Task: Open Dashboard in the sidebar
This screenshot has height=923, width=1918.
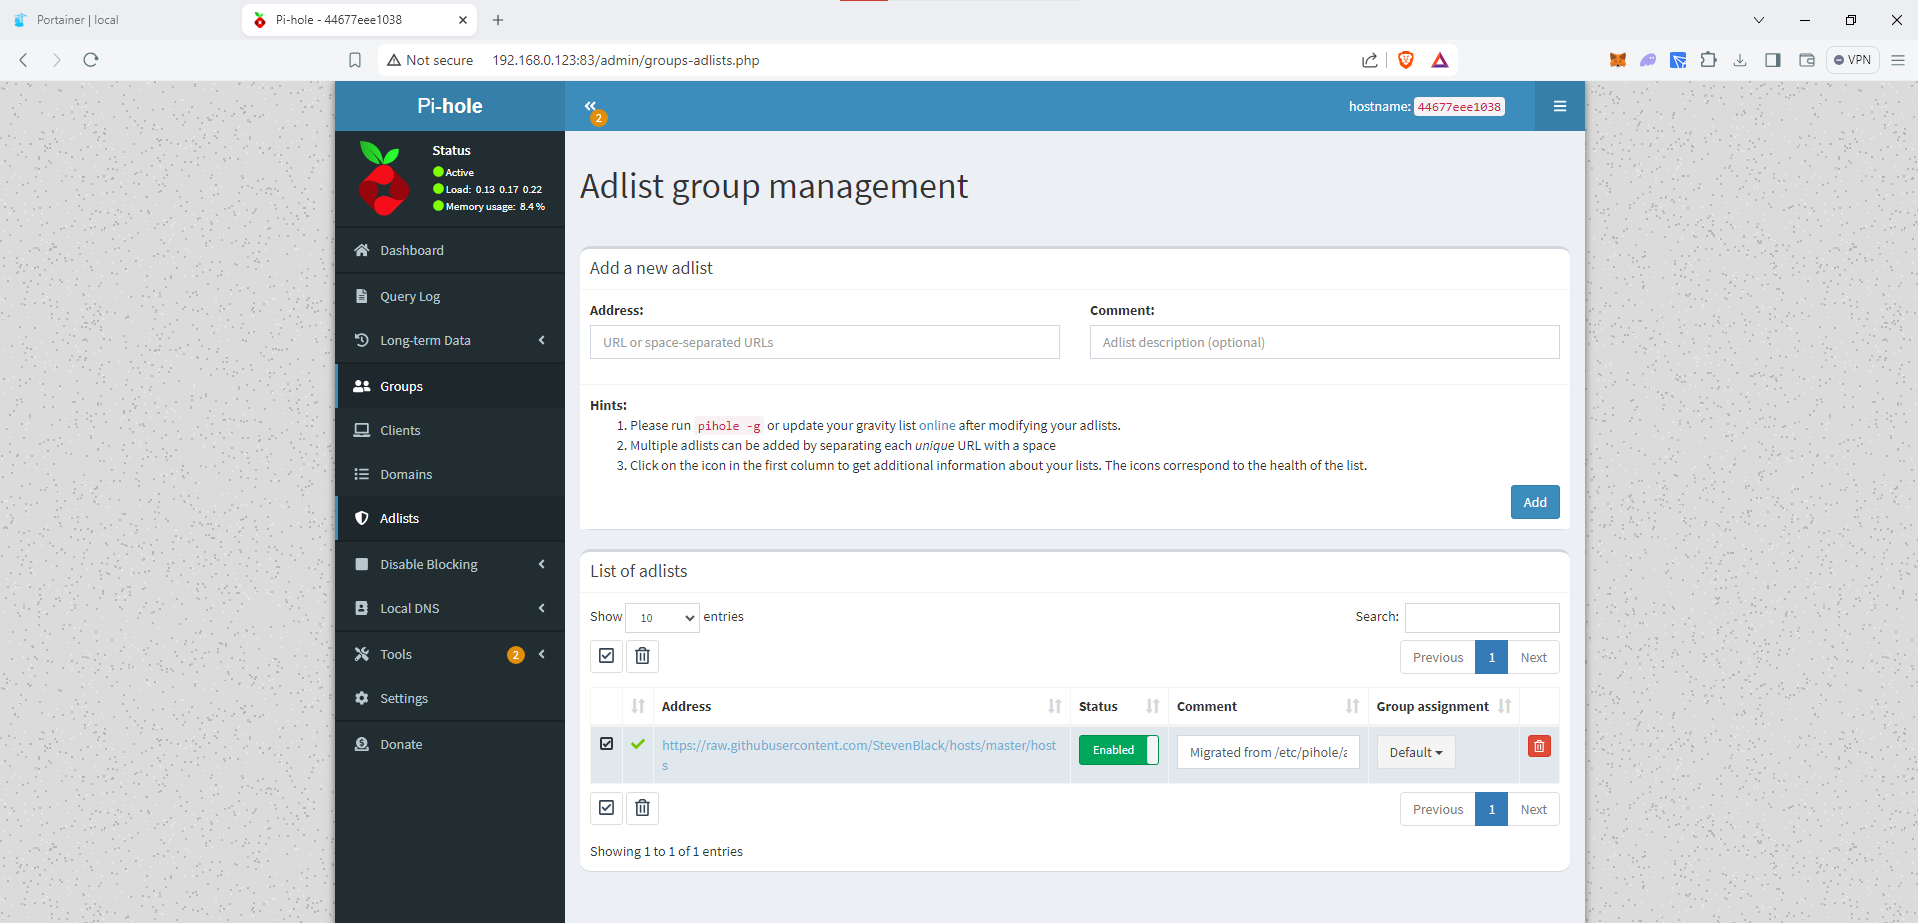Action: coord(450,250)
